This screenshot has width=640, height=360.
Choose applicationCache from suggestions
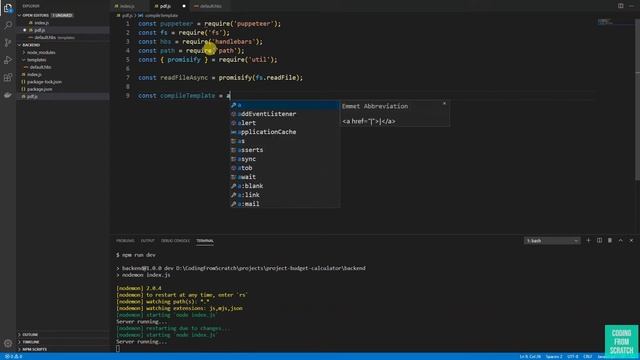click(284, 132)
